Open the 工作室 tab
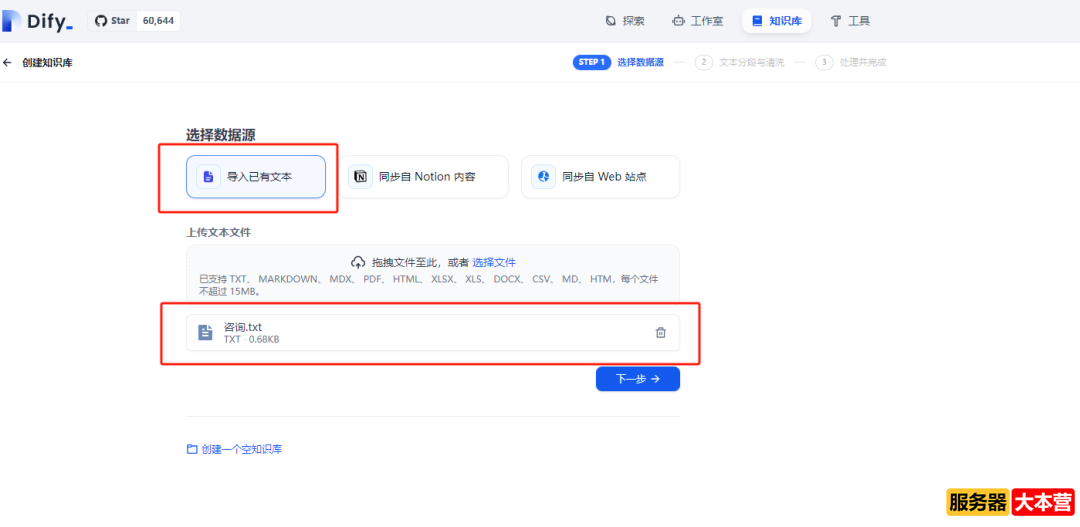 697,21
